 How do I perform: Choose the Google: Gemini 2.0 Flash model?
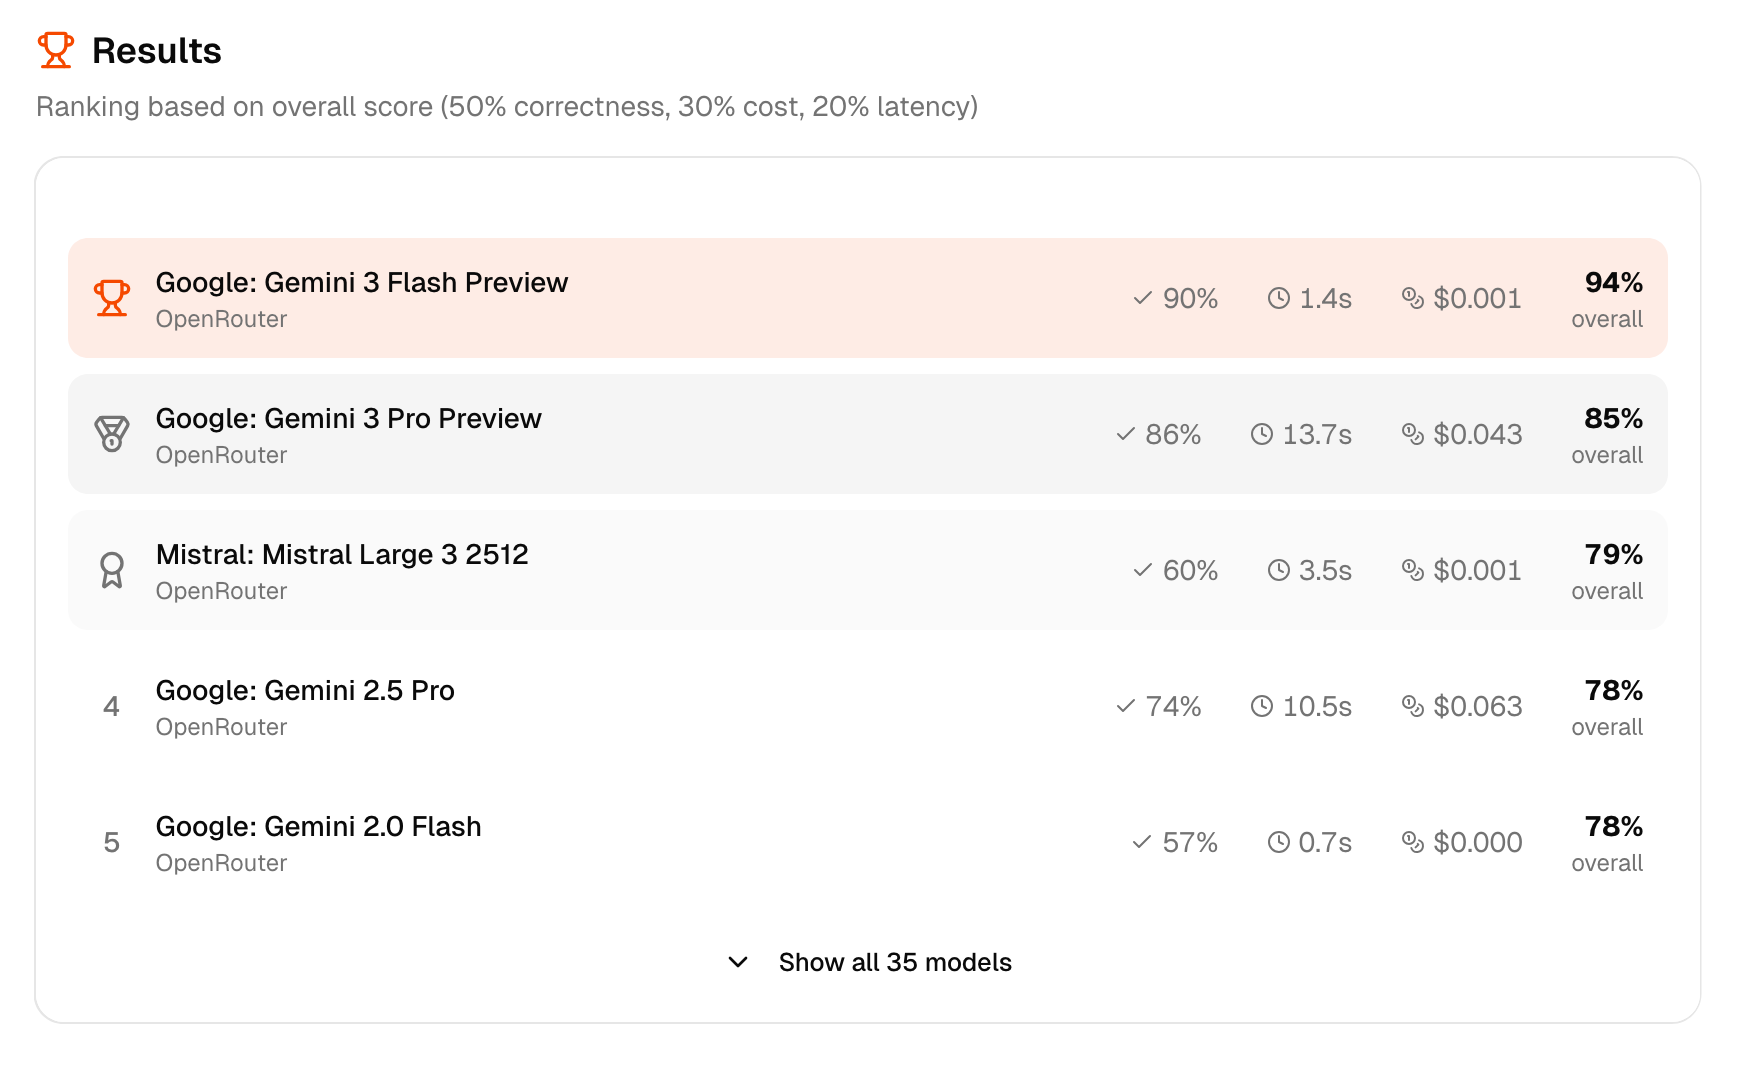318,827
